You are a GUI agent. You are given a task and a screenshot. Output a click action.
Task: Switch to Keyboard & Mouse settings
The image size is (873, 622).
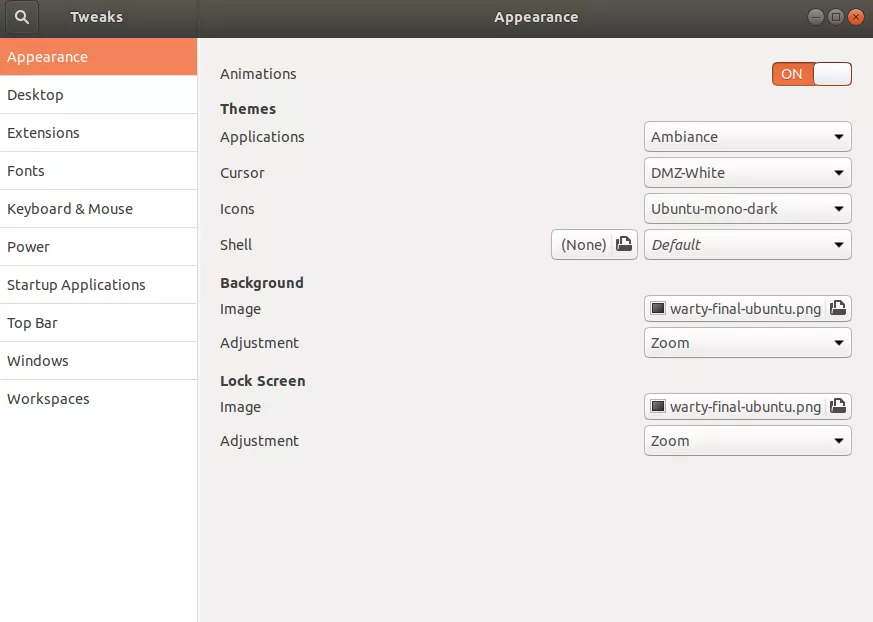click(x=99, y=209)
